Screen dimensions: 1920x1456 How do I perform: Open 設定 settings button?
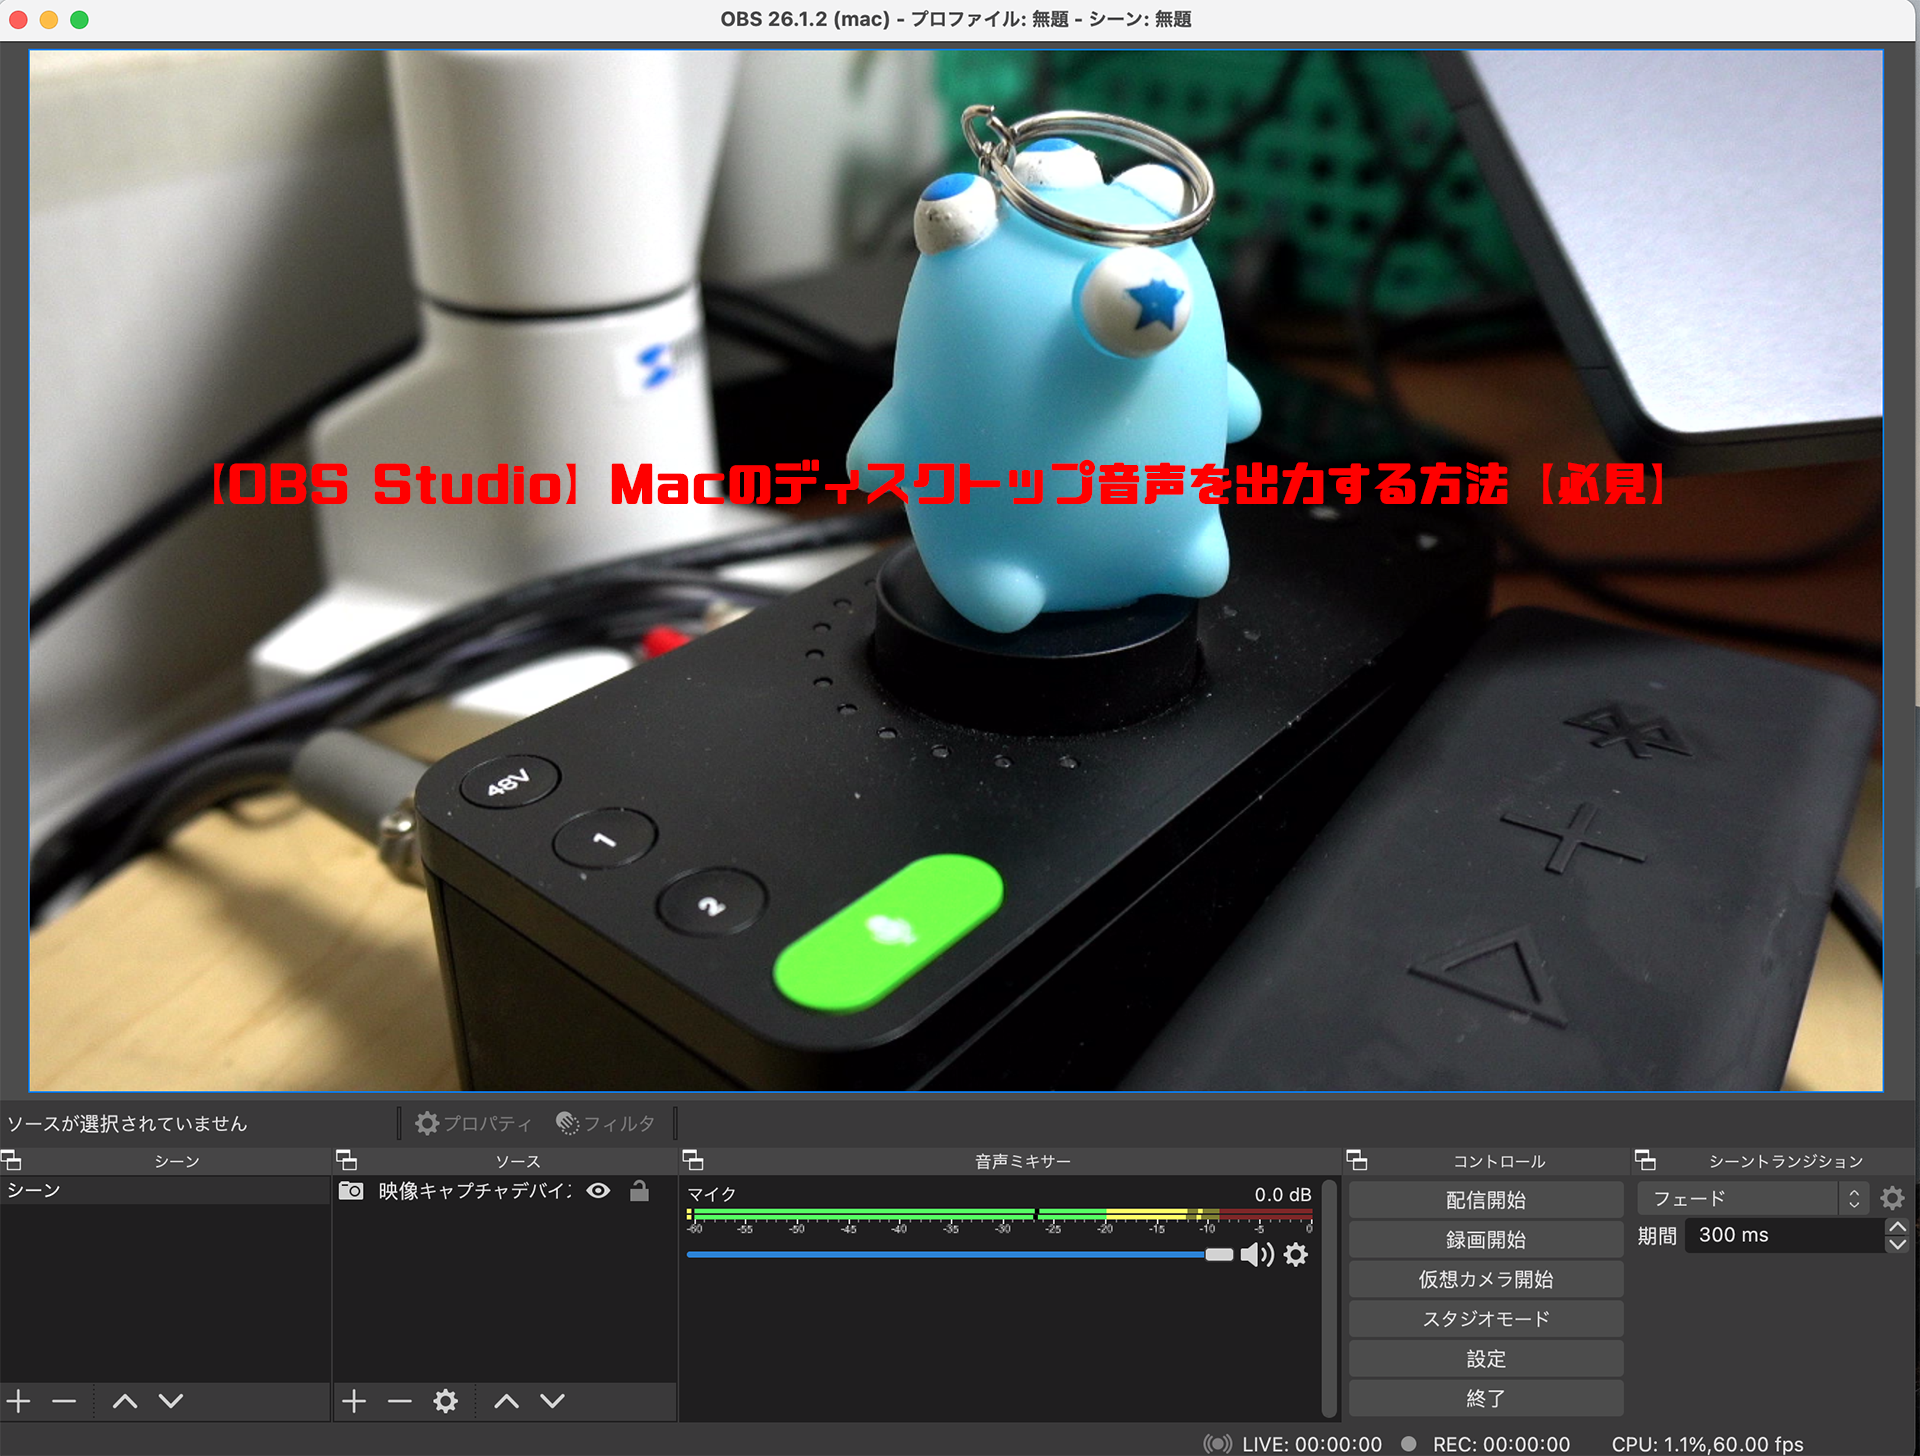click(1486, 1359)
